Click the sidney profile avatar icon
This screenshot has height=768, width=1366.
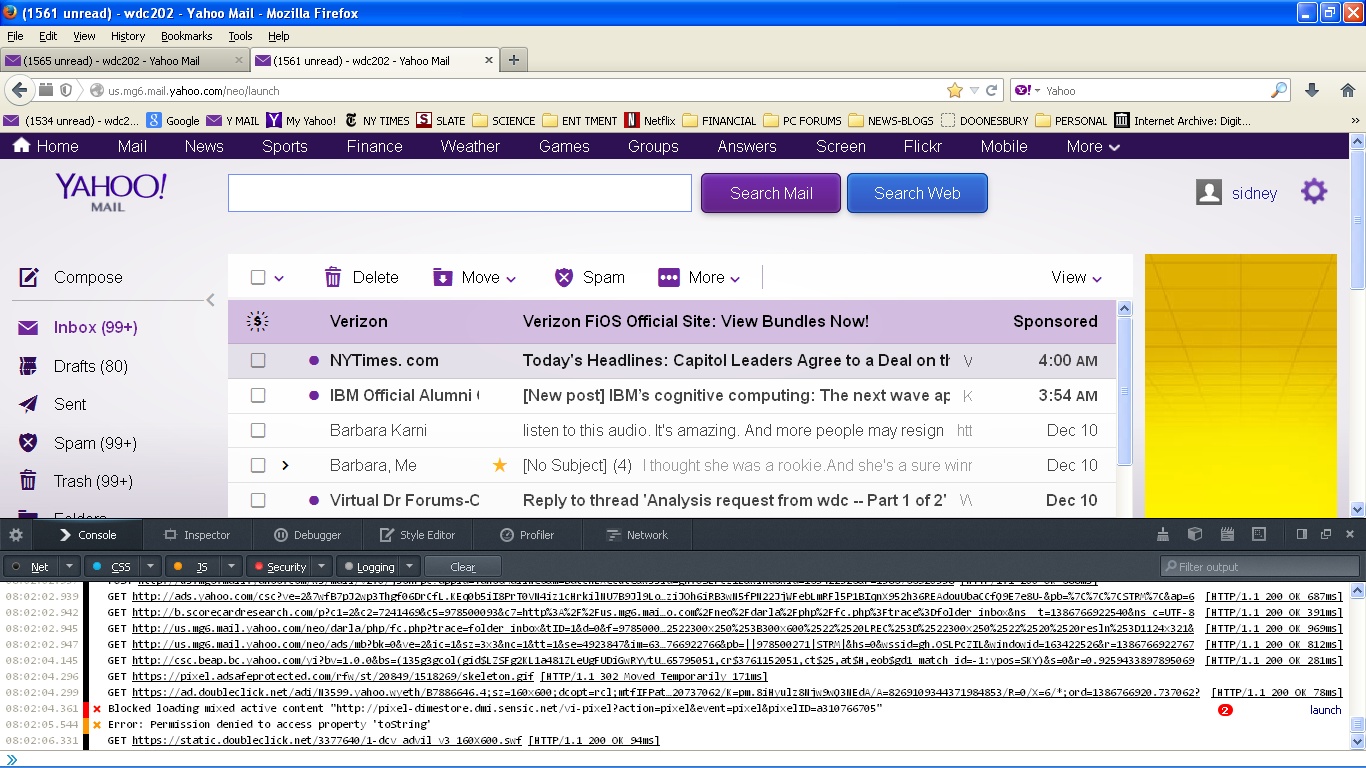(x=1209, y=193)
